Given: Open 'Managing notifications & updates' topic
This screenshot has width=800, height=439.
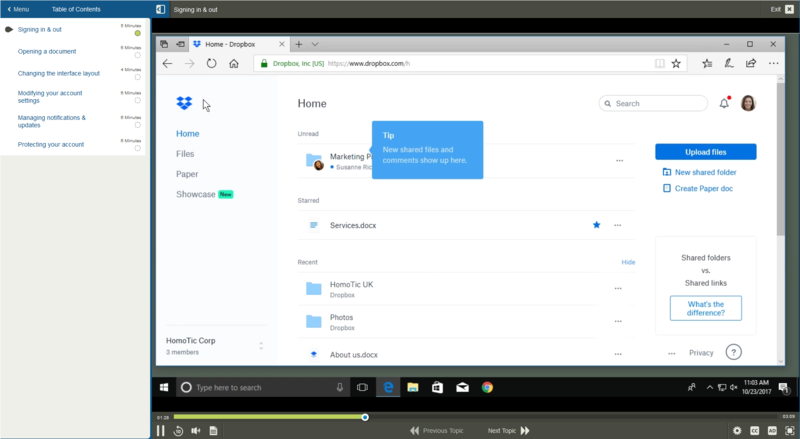Looking at the screenshot, I should (52, 121).
